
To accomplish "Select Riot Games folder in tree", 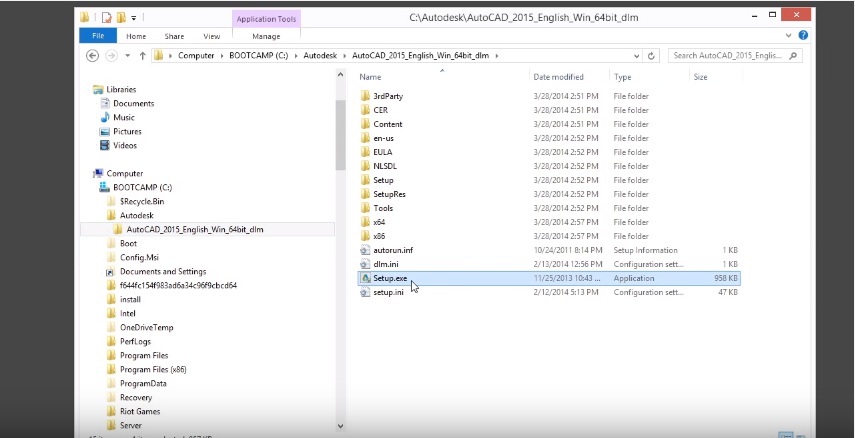I will (x=133, y=412).
